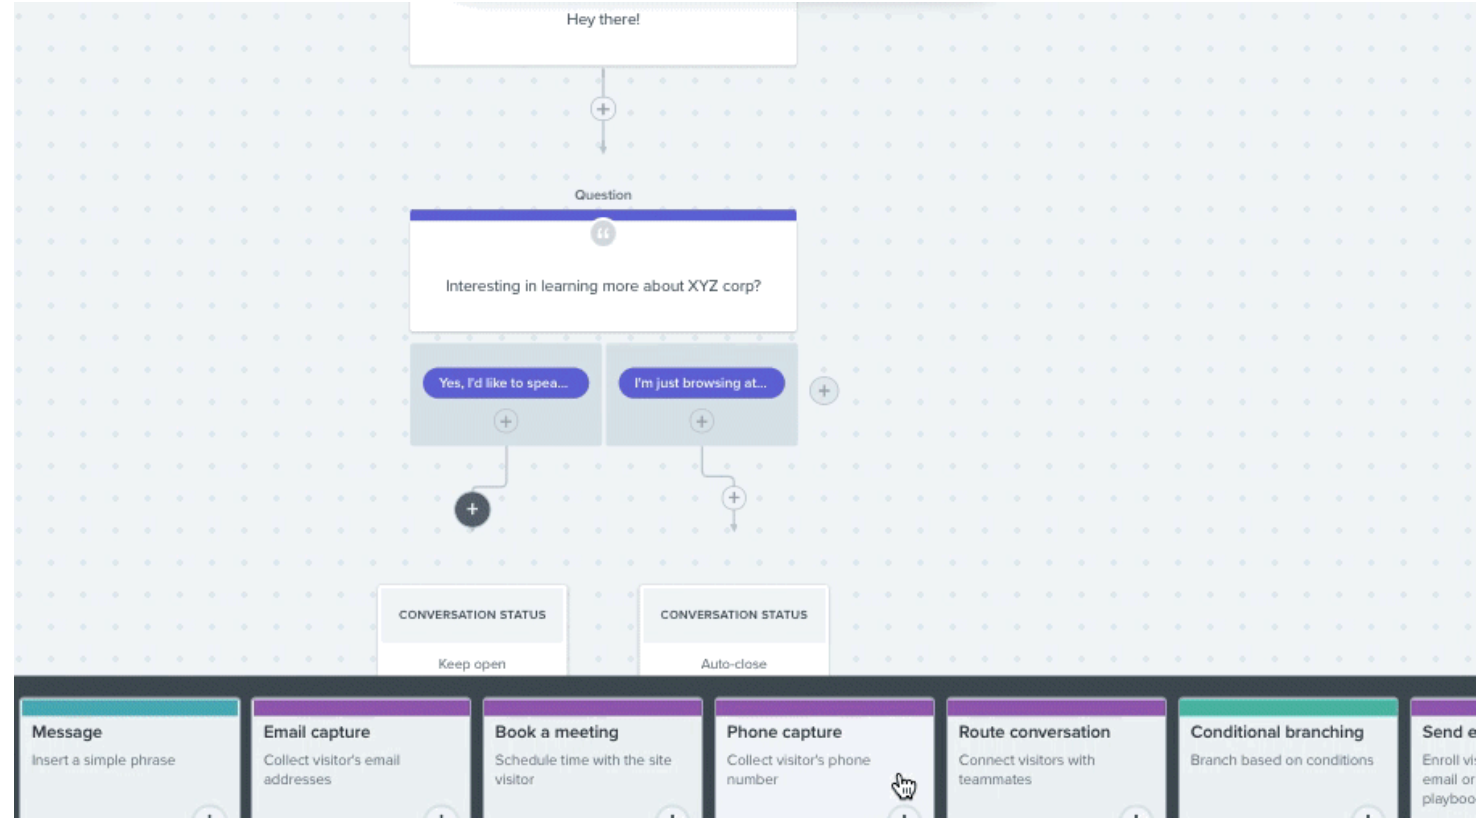
Task: Click the dark plus on the left branch
Action: coord(470,509)
